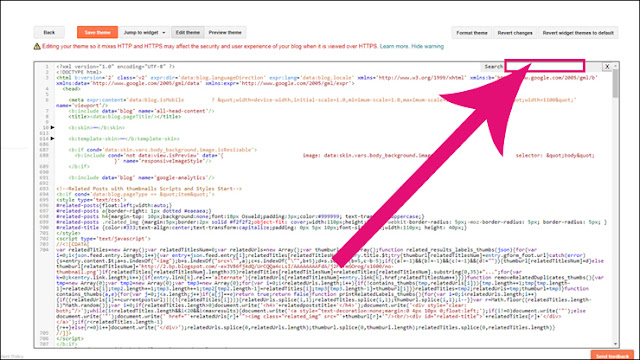Click the scrollbar down arrow
The height and width of the screenshot is (360, 640).
[616, 344]
